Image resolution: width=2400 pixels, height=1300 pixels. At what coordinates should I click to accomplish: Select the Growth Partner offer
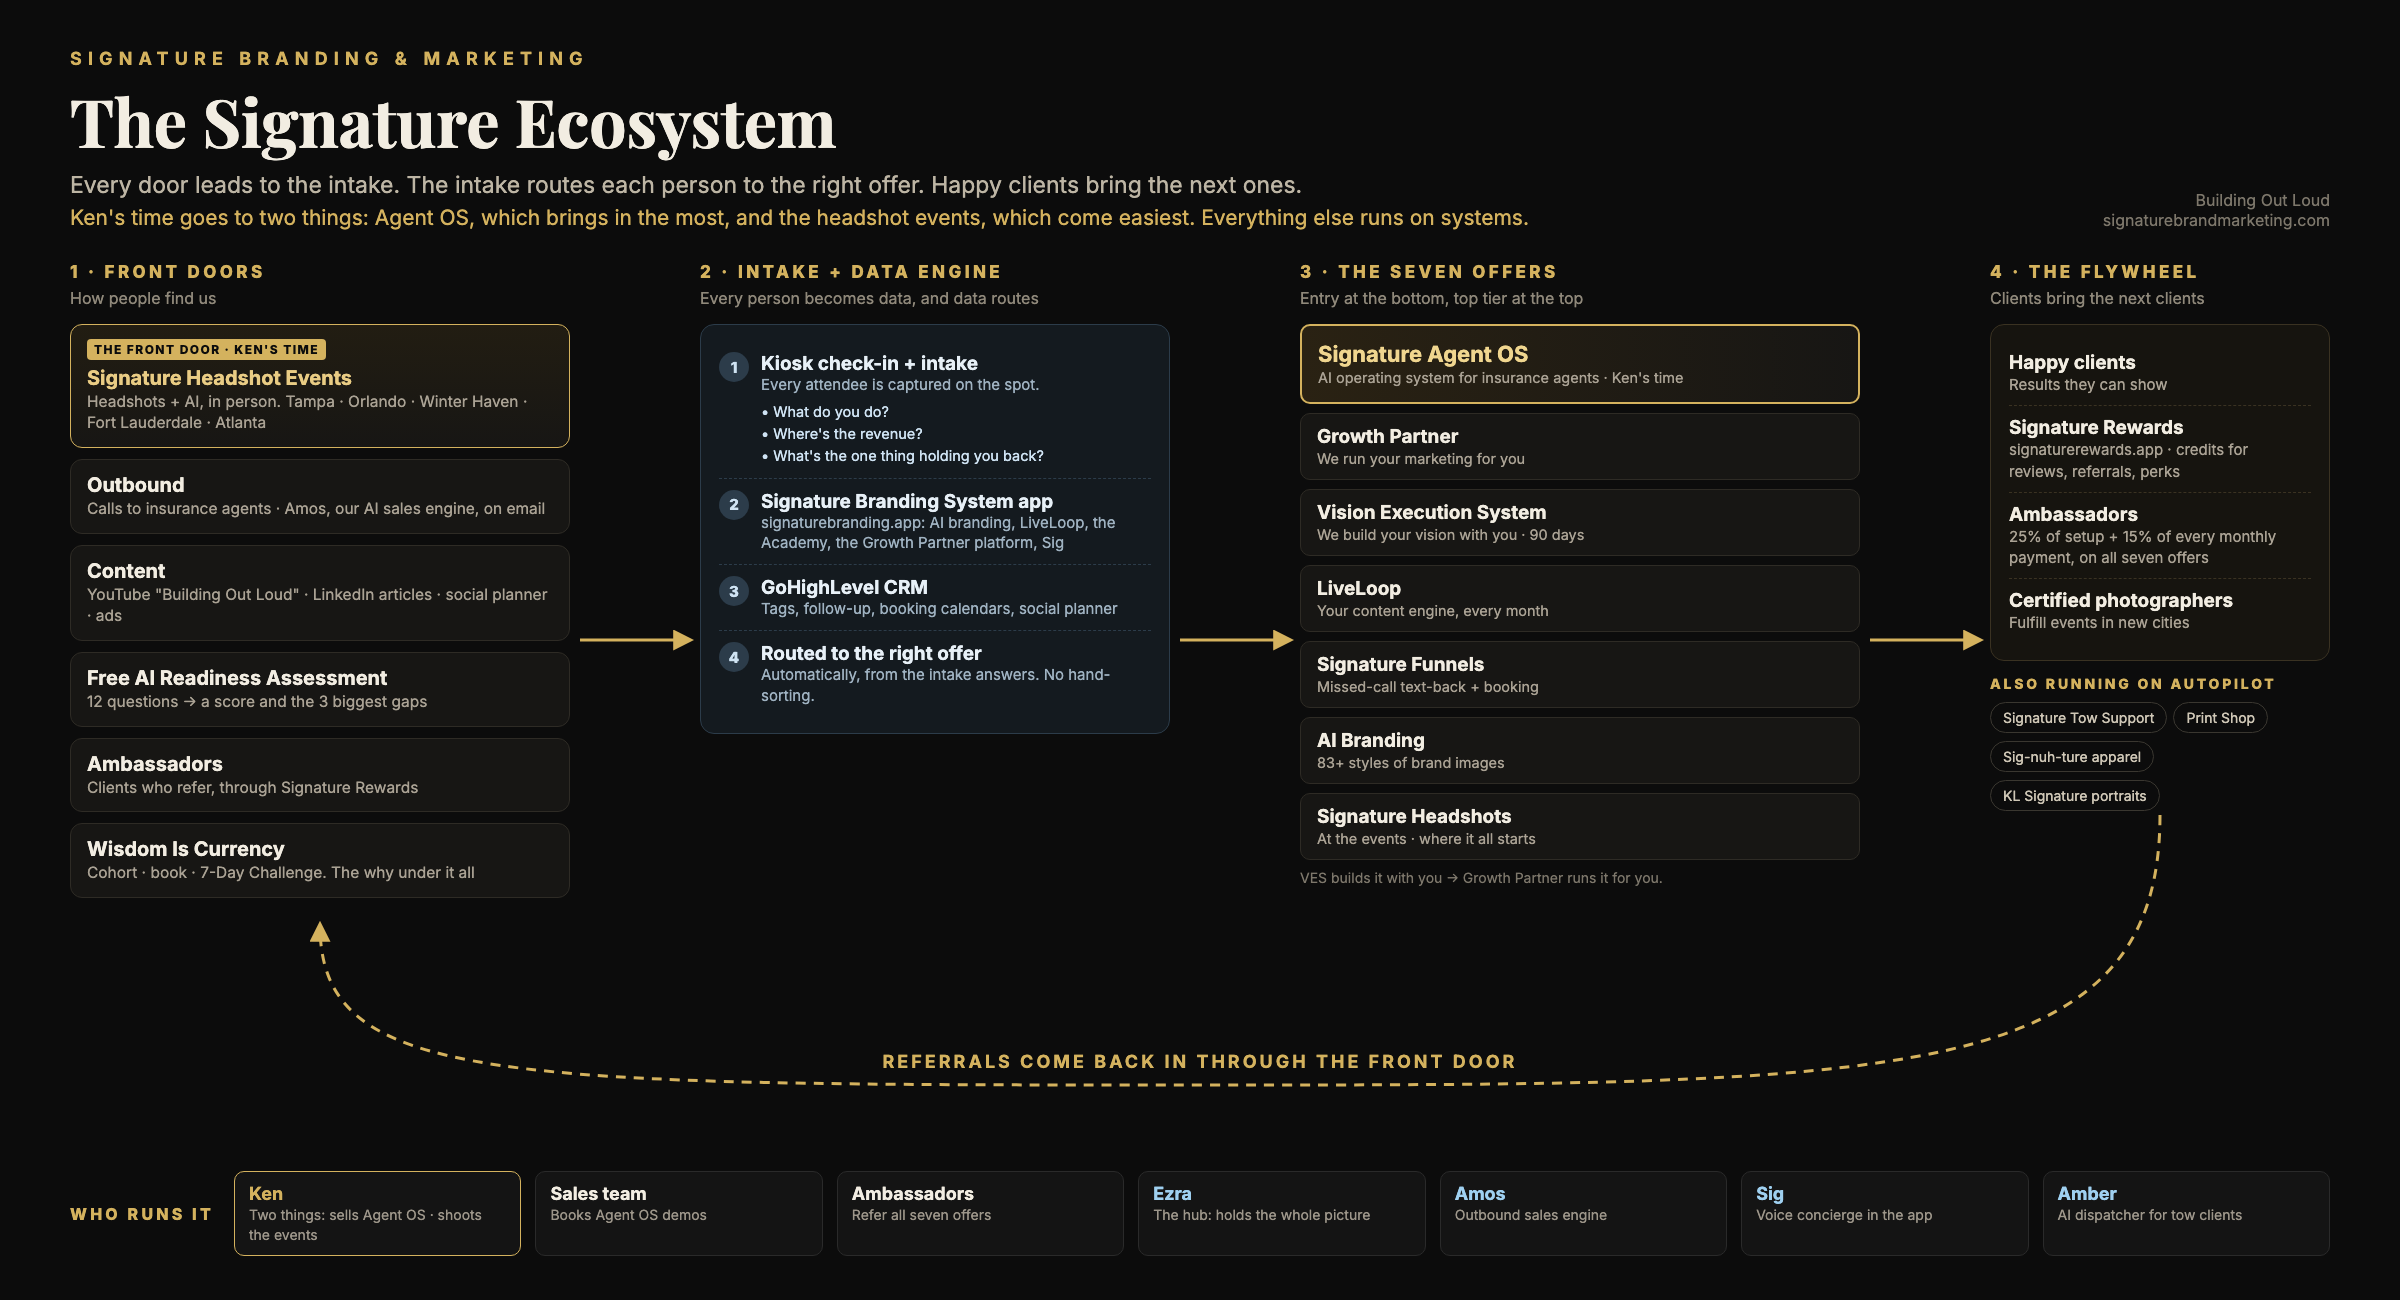[1580, 446]
